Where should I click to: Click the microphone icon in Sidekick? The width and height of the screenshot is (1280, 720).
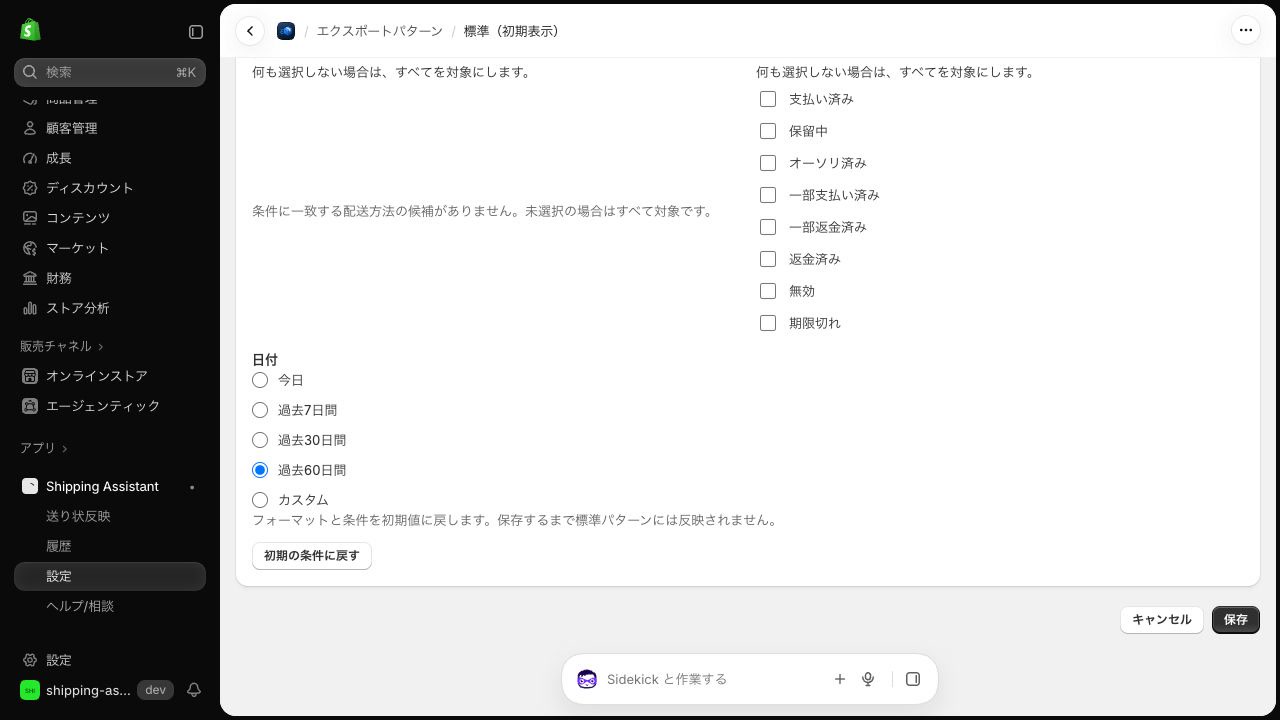point(868,679)
